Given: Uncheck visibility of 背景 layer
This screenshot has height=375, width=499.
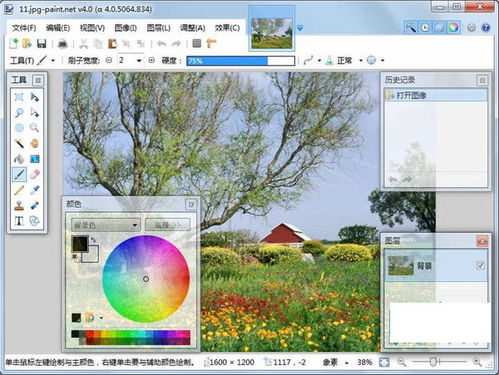Looking at the screenshot, I should pyautogui.click(x=480, y=265).
